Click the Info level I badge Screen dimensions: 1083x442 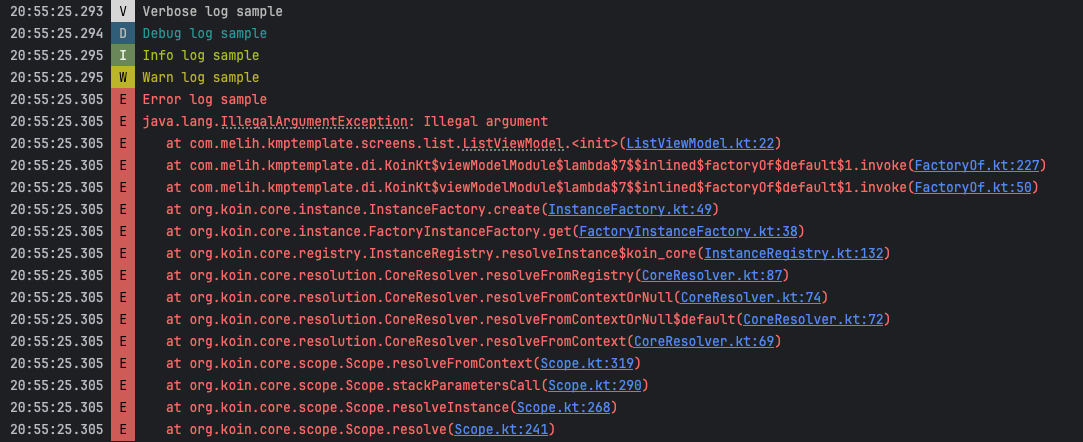pyautogui.click(x=122, y=56)
